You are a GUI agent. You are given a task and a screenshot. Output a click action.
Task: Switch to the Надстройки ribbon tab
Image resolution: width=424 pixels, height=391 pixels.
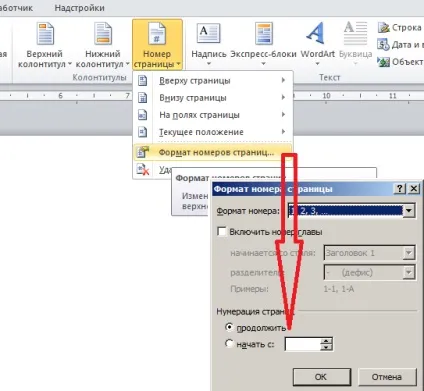click(x=79, y=8)
